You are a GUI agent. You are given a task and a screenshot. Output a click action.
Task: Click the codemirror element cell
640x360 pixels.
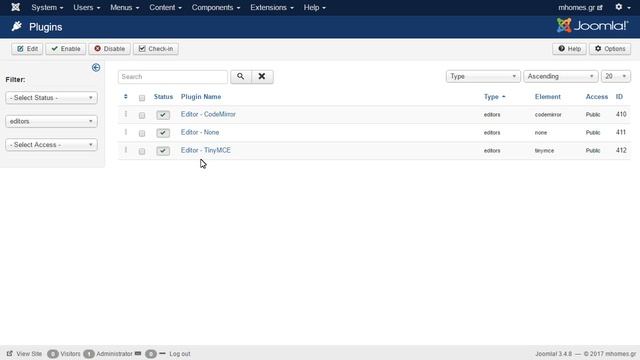point(548,115)
